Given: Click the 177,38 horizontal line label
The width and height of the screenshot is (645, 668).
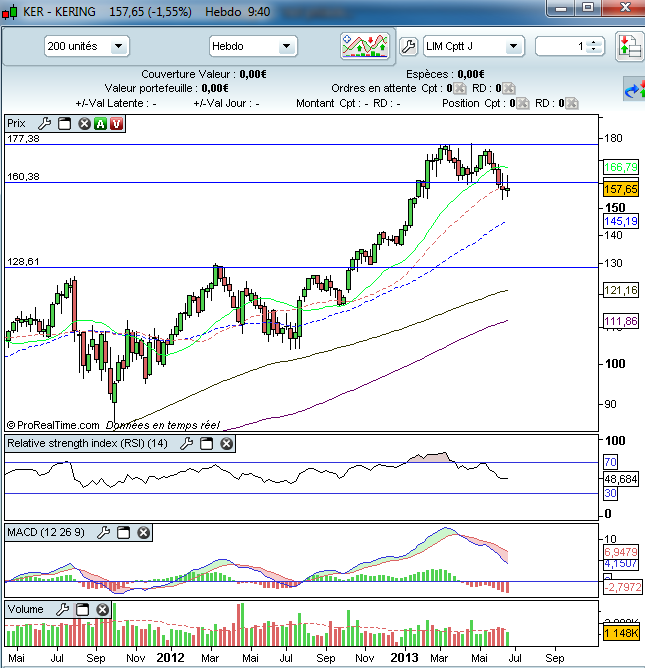Looking at the screenshot, I should point(23,138).
